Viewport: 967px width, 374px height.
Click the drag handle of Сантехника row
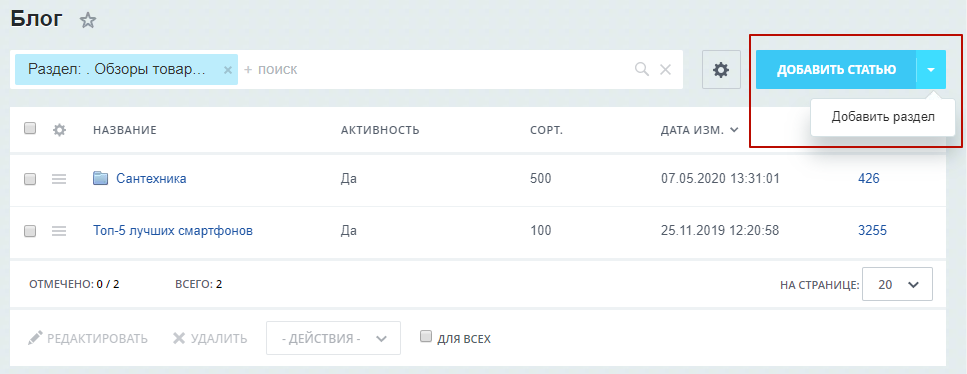(59, 179)
